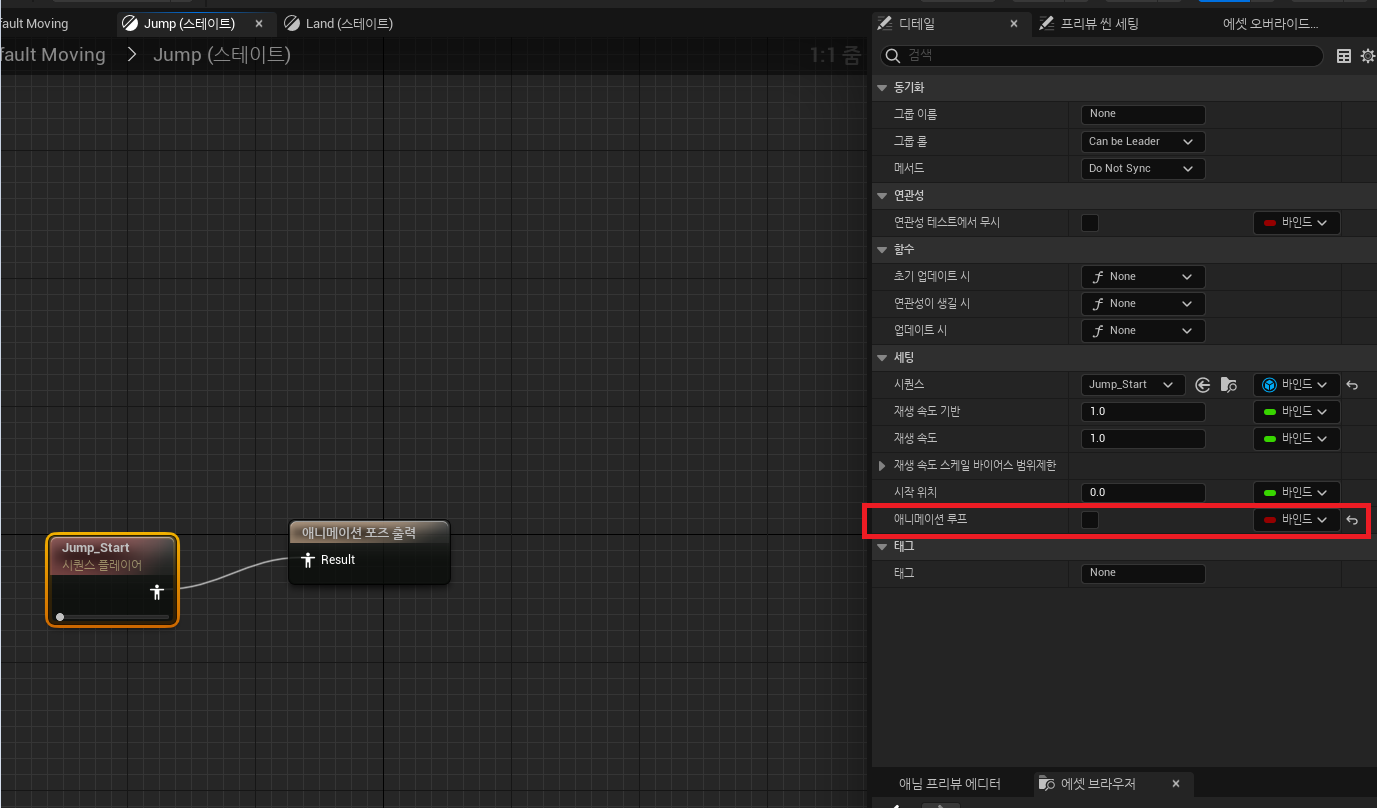Click the 태그 None field

(1143, 574)
